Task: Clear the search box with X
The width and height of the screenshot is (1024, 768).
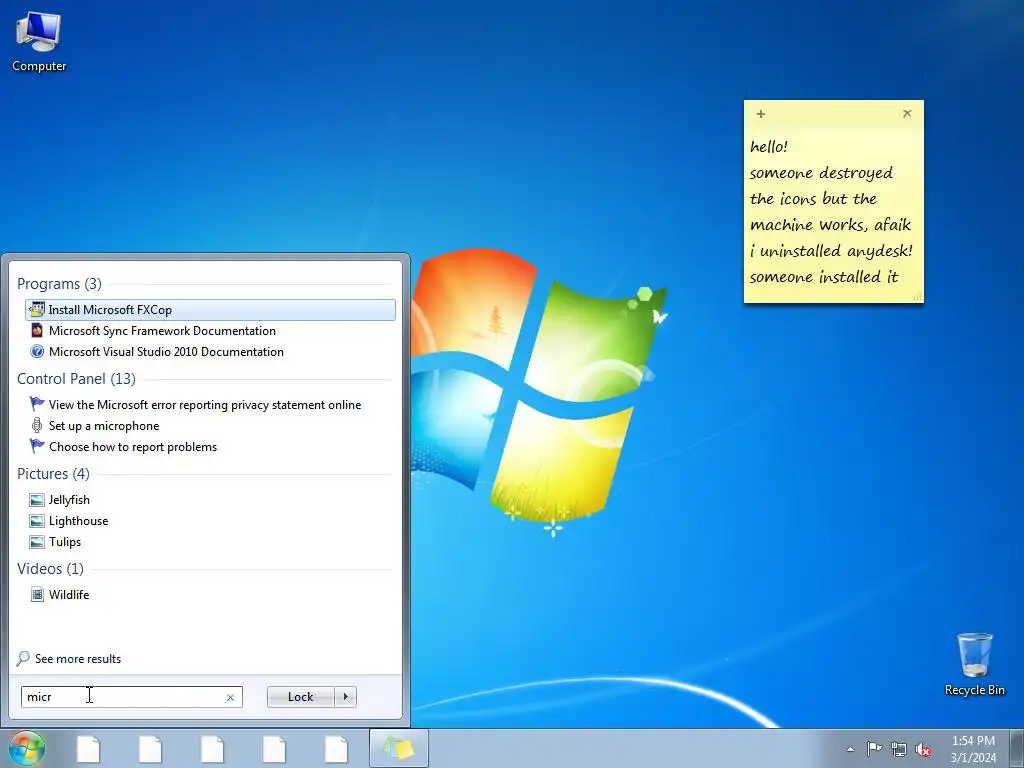Action: point(230,697)
